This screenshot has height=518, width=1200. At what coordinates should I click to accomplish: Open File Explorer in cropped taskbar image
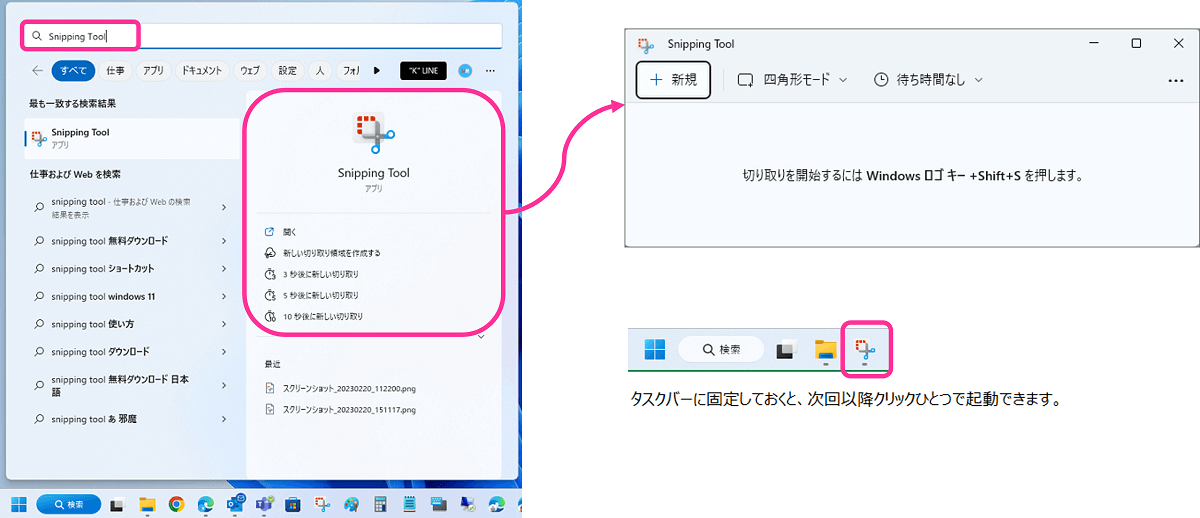[x=825, y=350]
